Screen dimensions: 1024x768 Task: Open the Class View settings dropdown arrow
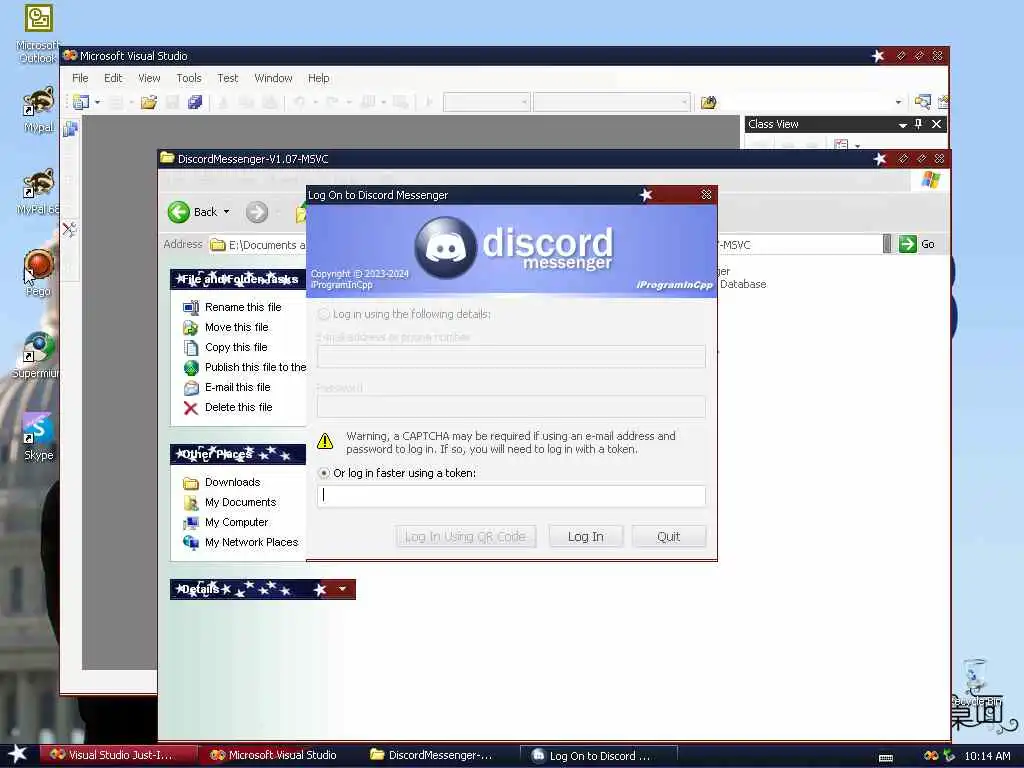point(857,146)
